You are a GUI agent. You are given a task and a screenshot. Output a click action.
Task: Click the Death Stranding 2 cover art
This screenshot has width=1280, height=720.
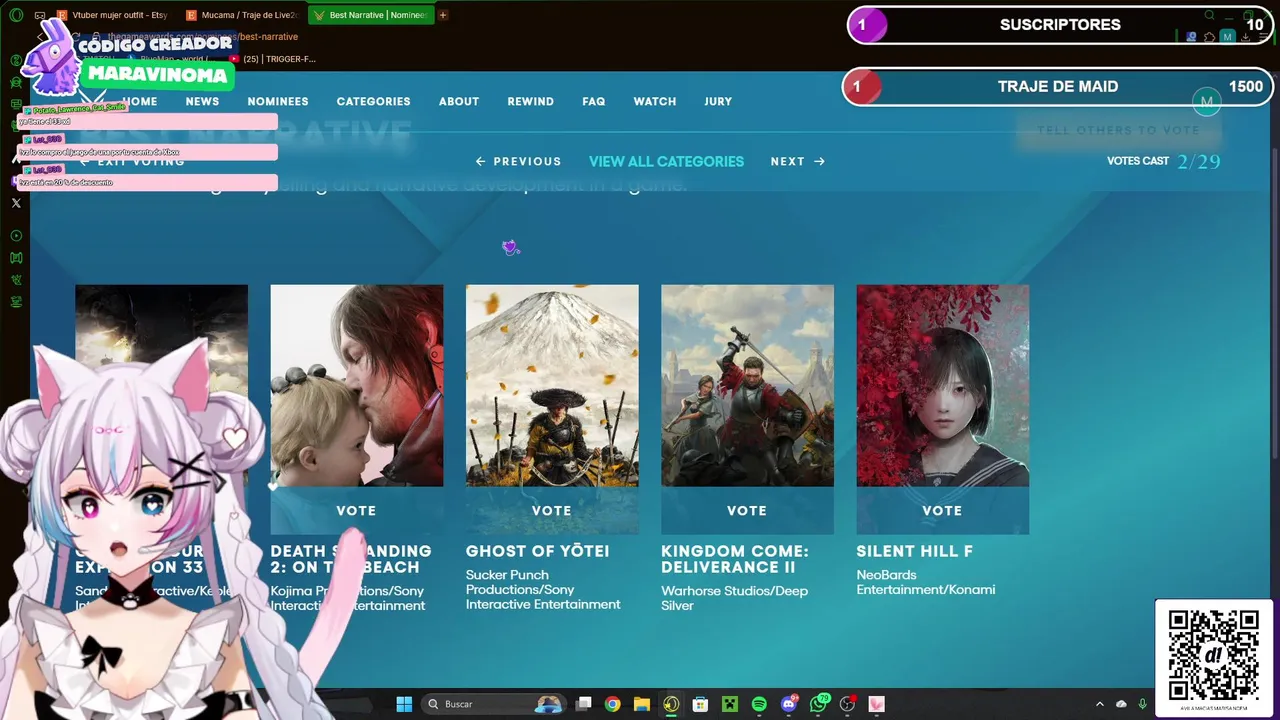[x=356, y=386]
